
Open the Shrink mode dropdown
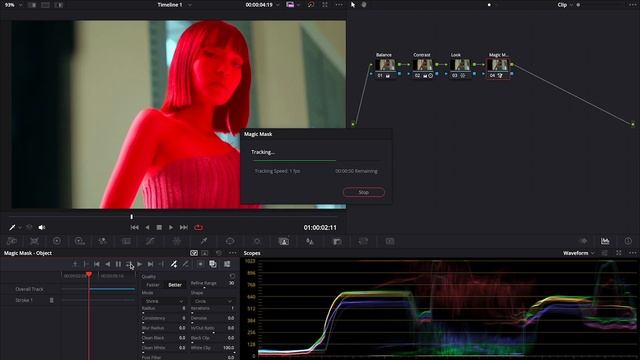tap(163, 301)
